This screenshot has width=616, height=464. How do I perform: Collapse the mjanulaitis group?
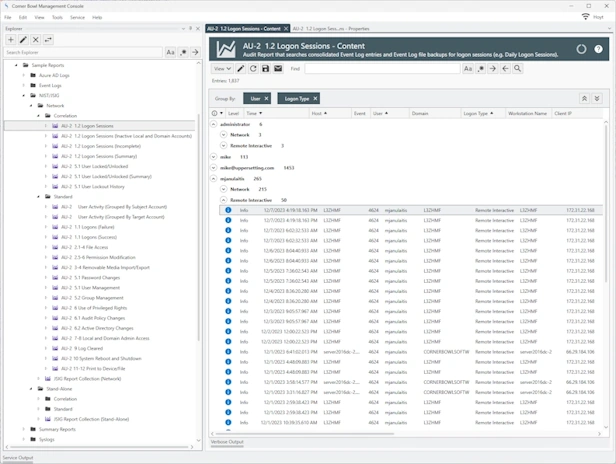pos(213,179)
